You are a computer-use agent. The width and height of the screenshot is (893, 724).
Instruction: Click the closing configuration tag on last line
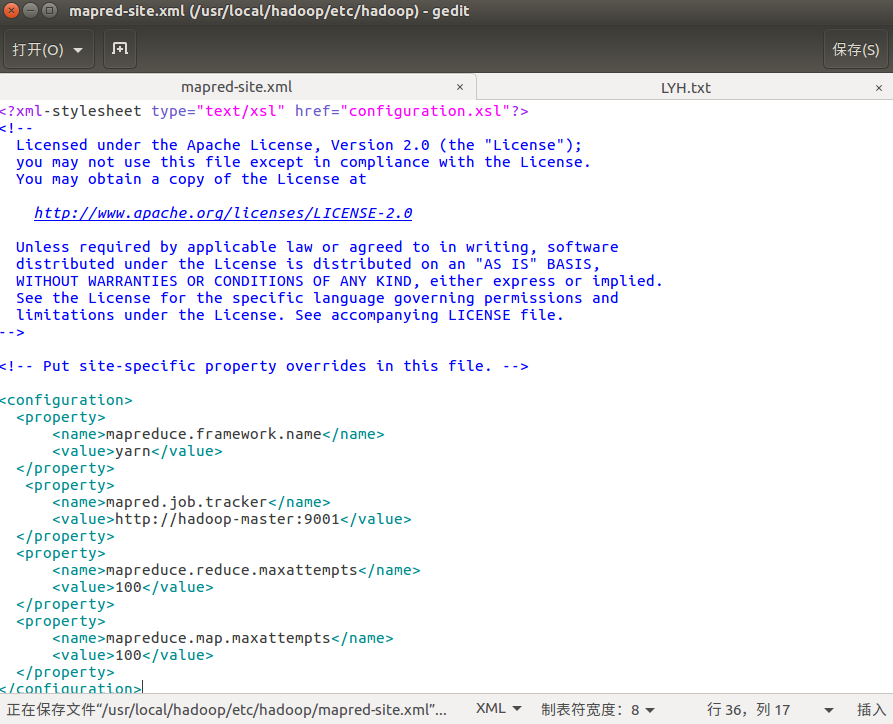point(70,688)
